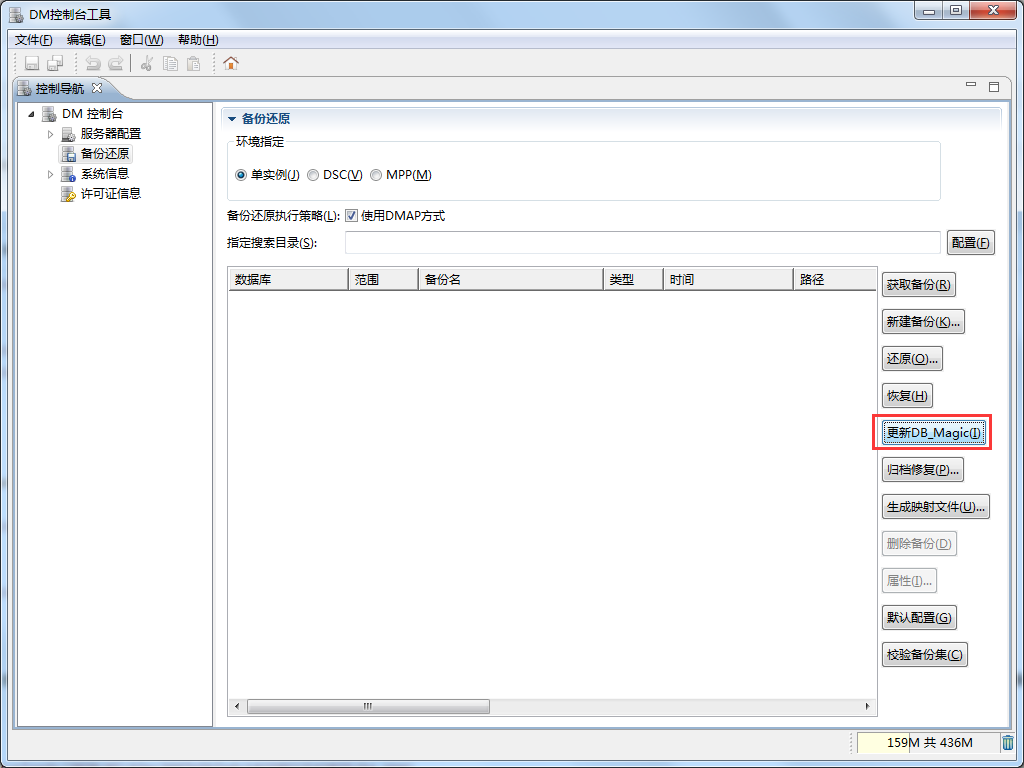Click the Undo toolbar icon
The height and width of the screenshot is (768, 1024).
[93, 63]
